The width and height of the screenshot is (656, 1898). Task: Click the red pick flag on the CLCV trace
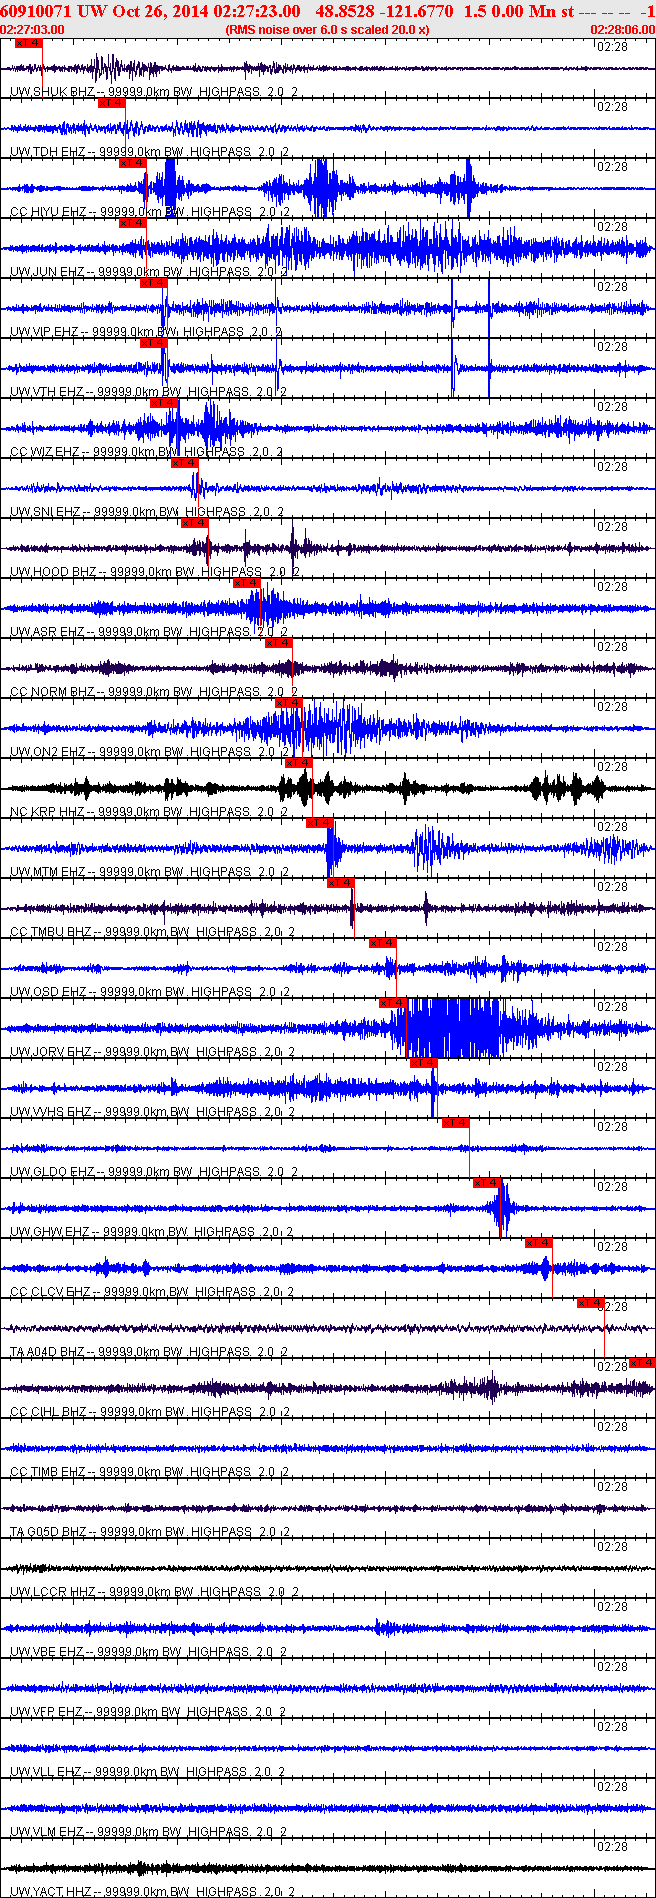coord(538,1243)
